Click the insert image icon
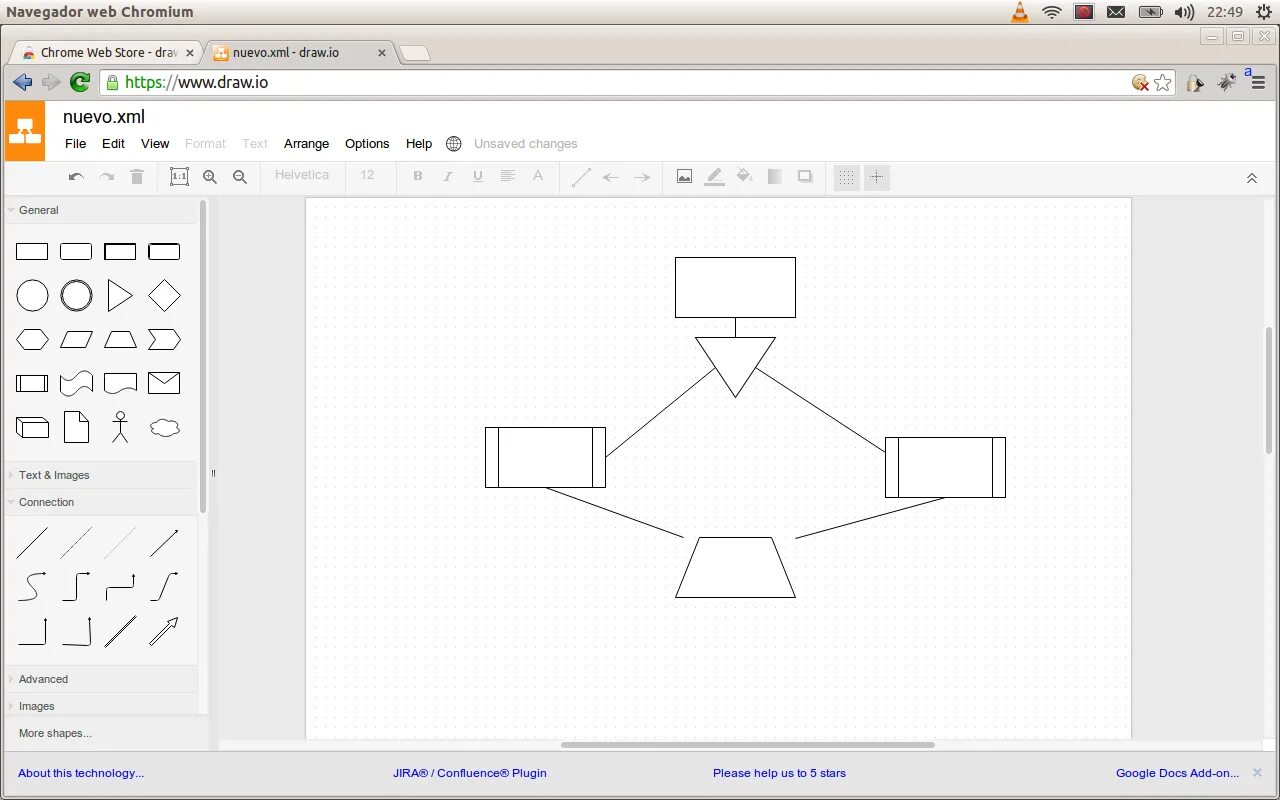This screenshot has width=1280, height=800. (x=684, y=177)
